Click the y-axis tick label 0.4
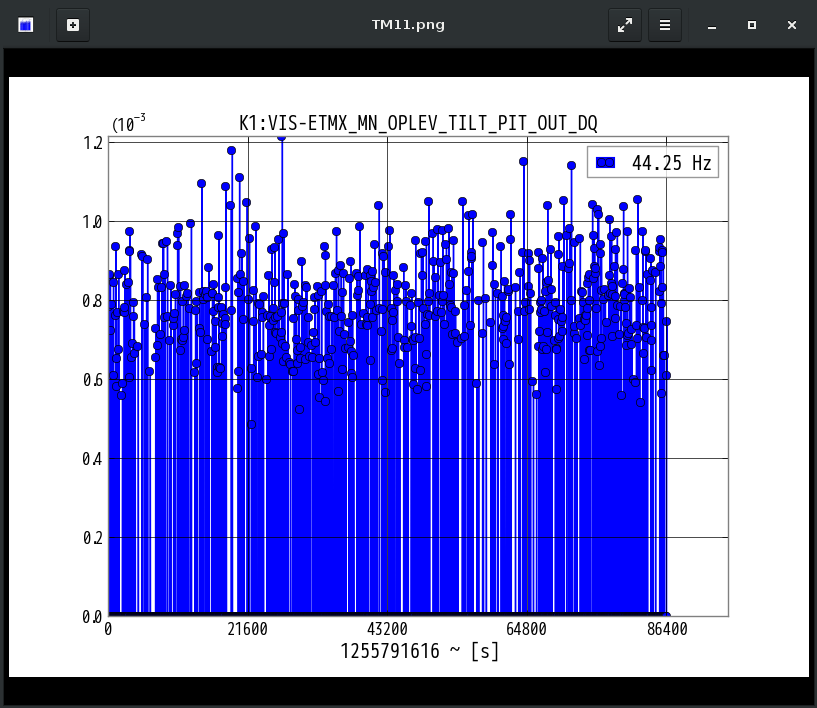This screenshot has width=817, height=708. pyautogui.click(x=93, y=458)
